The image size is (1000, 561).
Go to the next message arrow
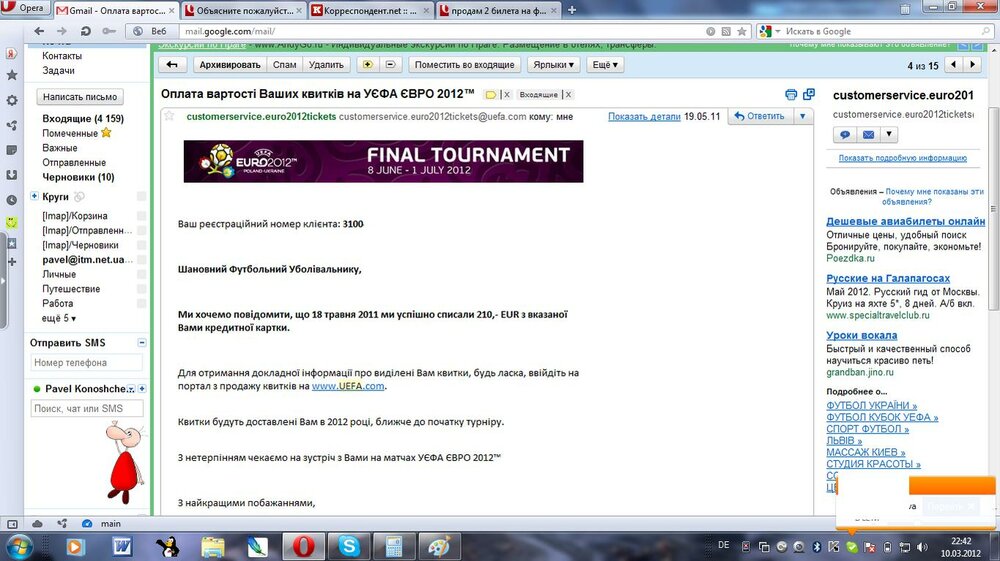(x=973, y=64)
